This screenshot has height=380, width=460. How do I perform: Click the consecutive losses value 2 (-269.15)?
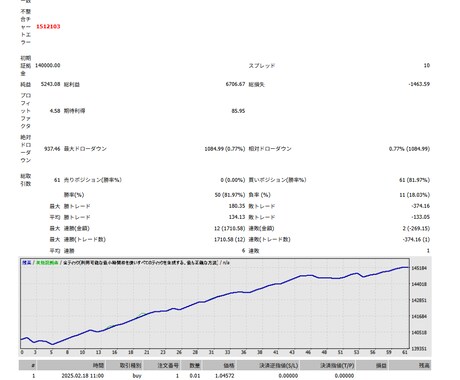[x=416, y=228]
